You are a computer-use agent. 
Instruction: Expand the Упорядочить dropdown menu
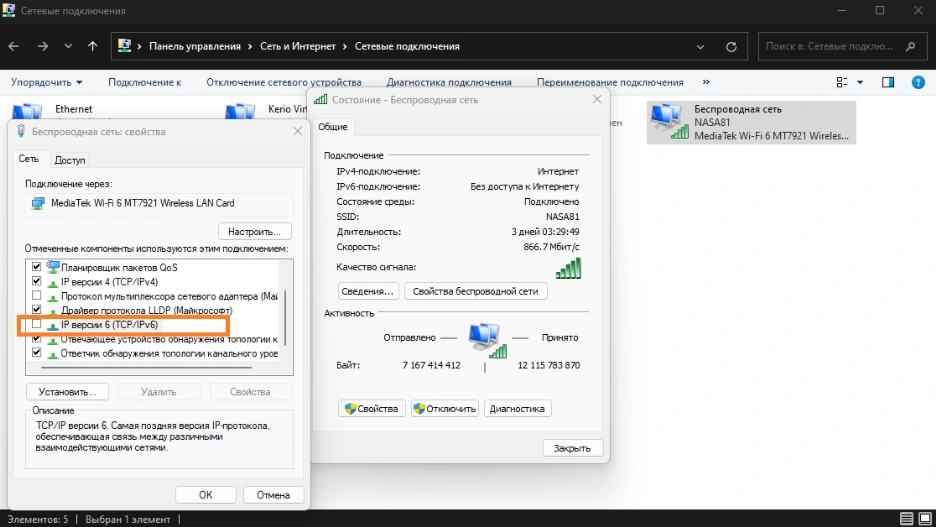point(47,82)
